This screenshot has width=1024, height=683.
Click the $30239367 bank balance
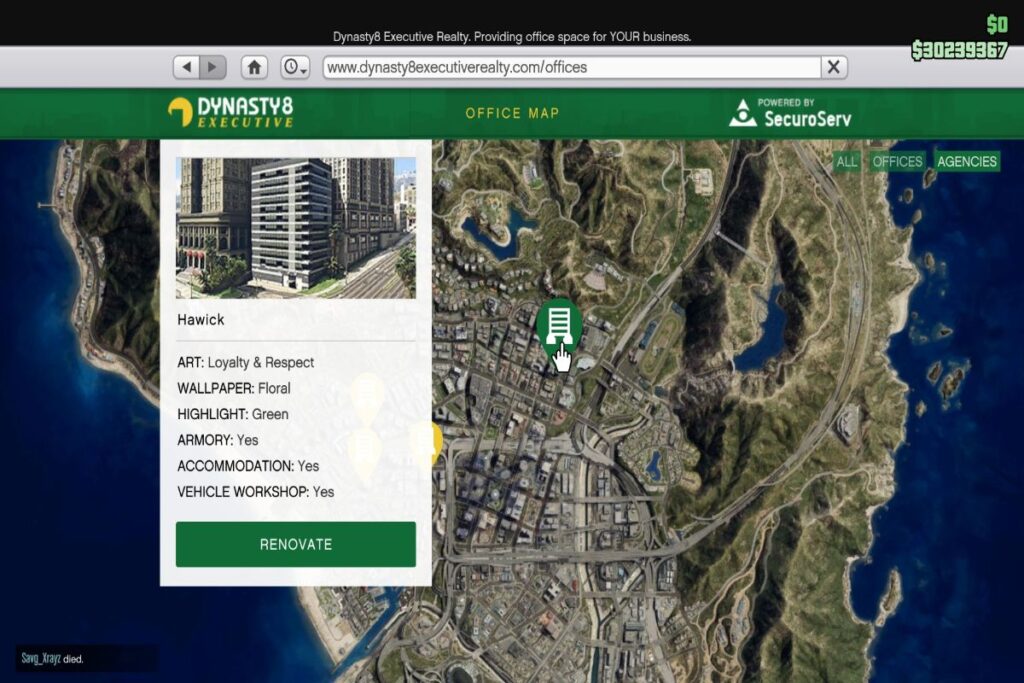pos(959,50)
